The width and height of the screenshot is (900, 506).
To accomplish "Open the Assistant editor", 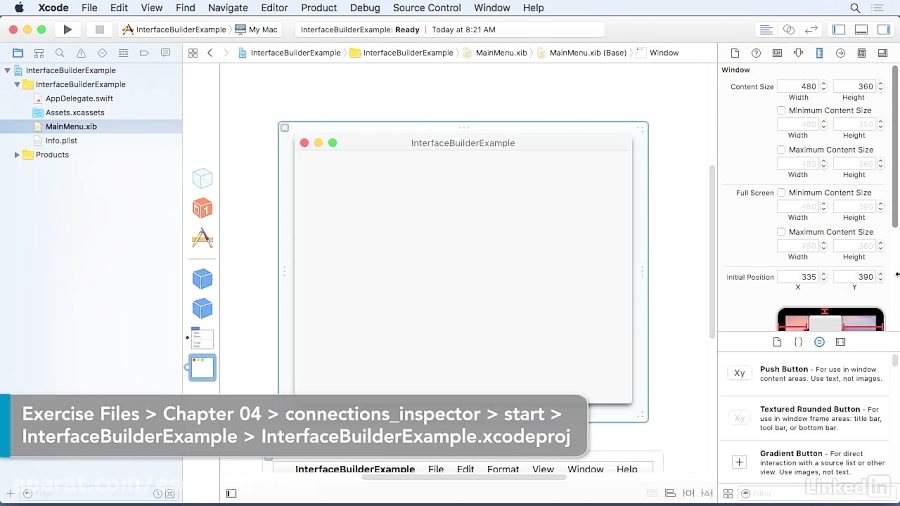I will (x=789, y=29).
